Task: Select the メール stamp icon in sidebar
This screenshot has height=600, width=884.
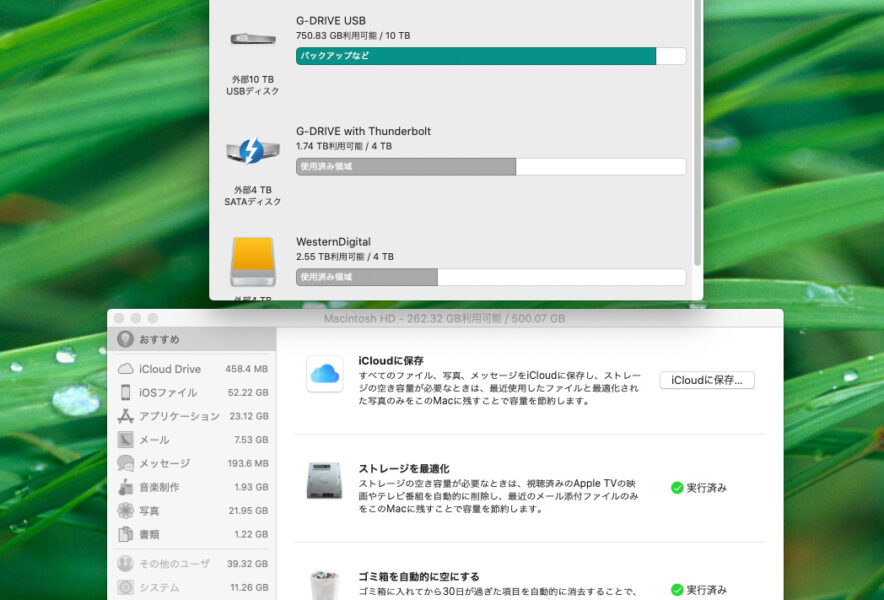Action: coord(125,440)
